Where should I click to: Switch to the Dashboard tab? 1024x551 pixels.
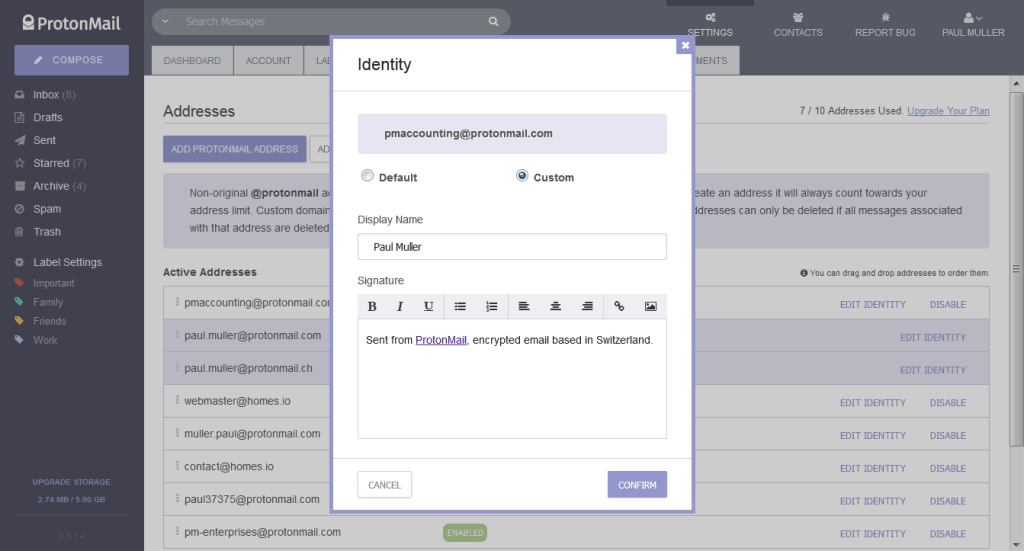(192, 61)
